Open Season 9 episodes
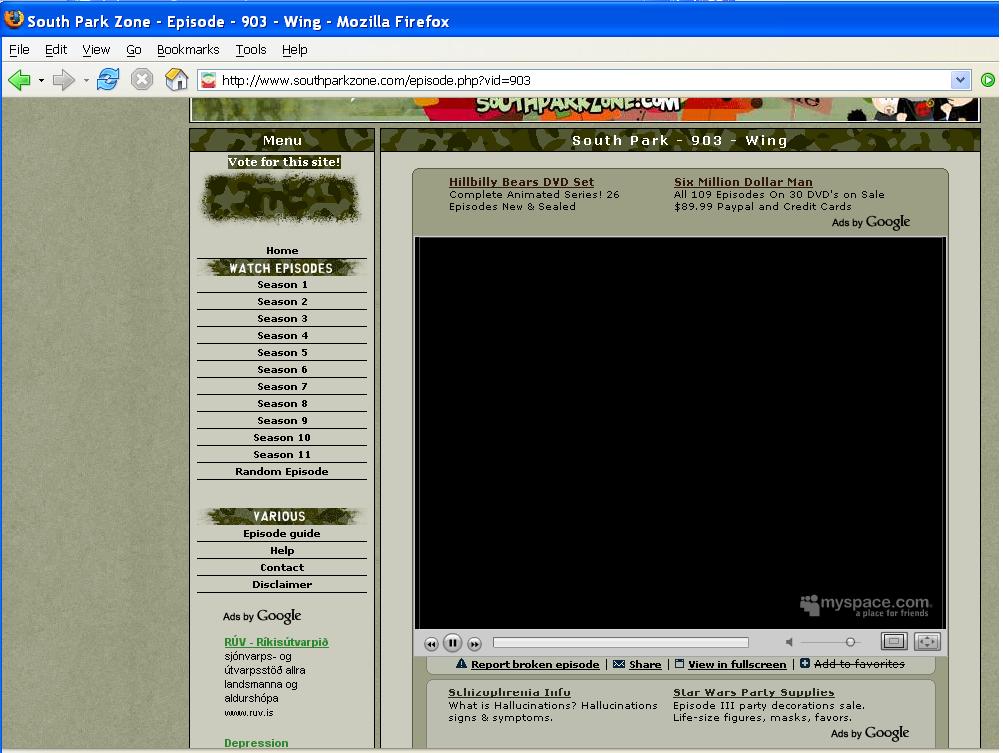The image size is (1003, 753). point(282,420)
